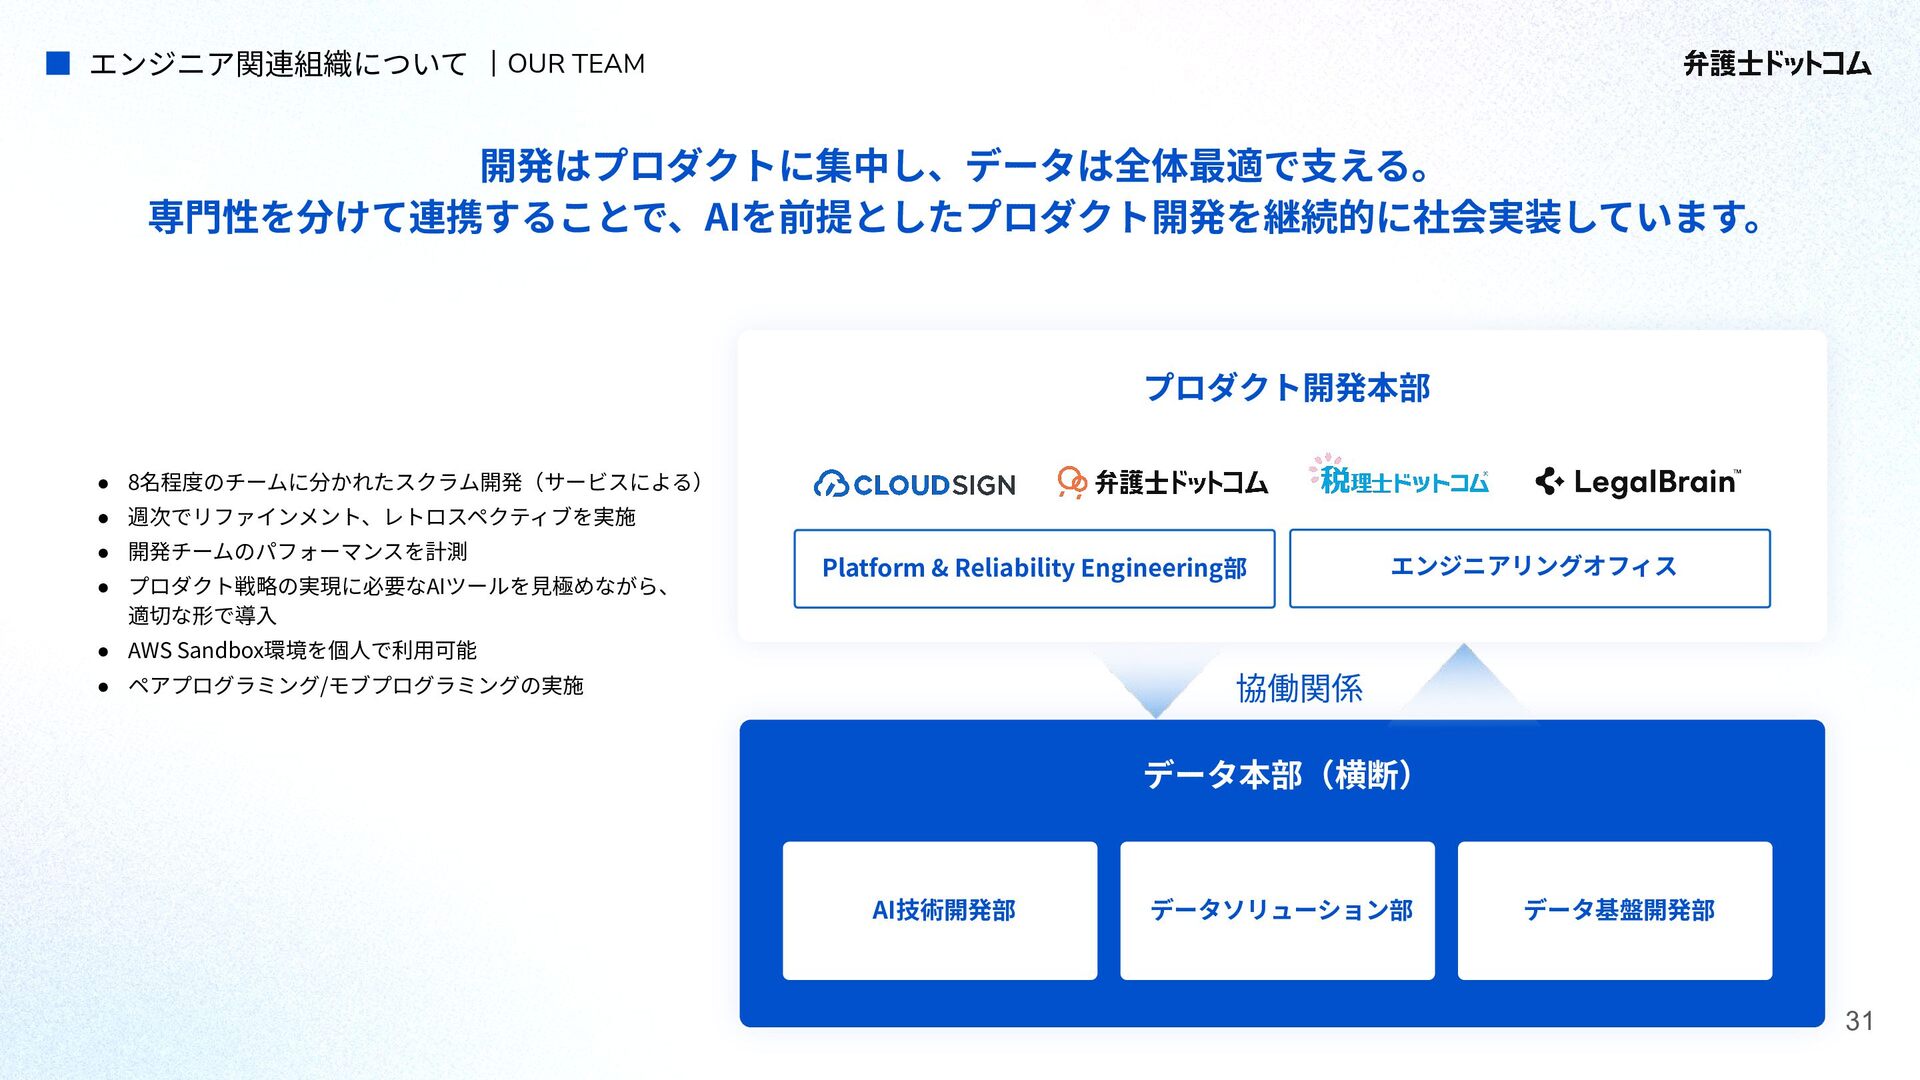Click the データ基盤開発部 card
1920x1080 pixels.
pos(1614,910)
